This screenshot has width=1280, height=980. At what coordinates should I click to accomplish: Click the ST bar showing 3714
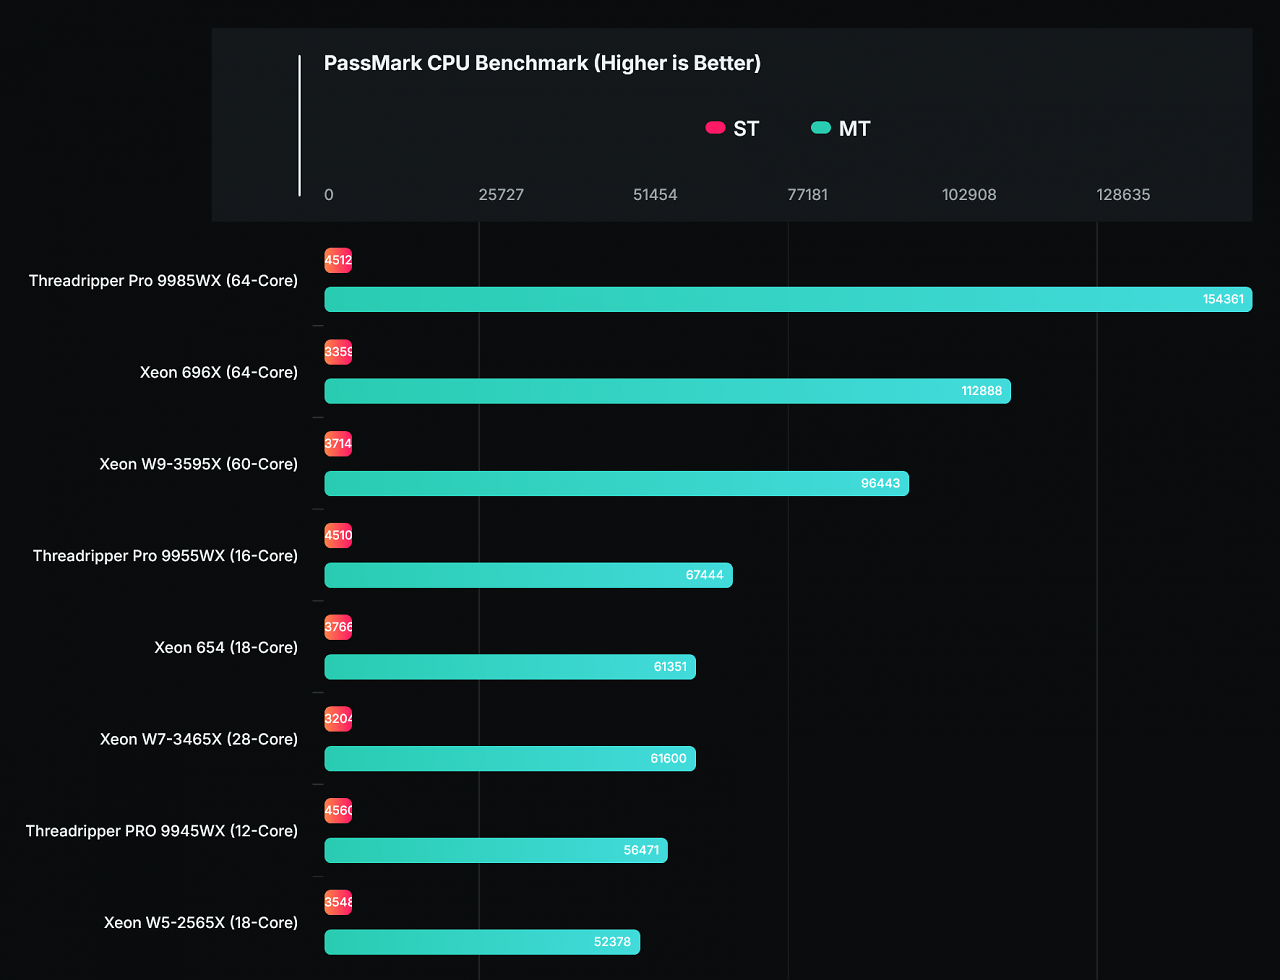click(x=338, y=444)
